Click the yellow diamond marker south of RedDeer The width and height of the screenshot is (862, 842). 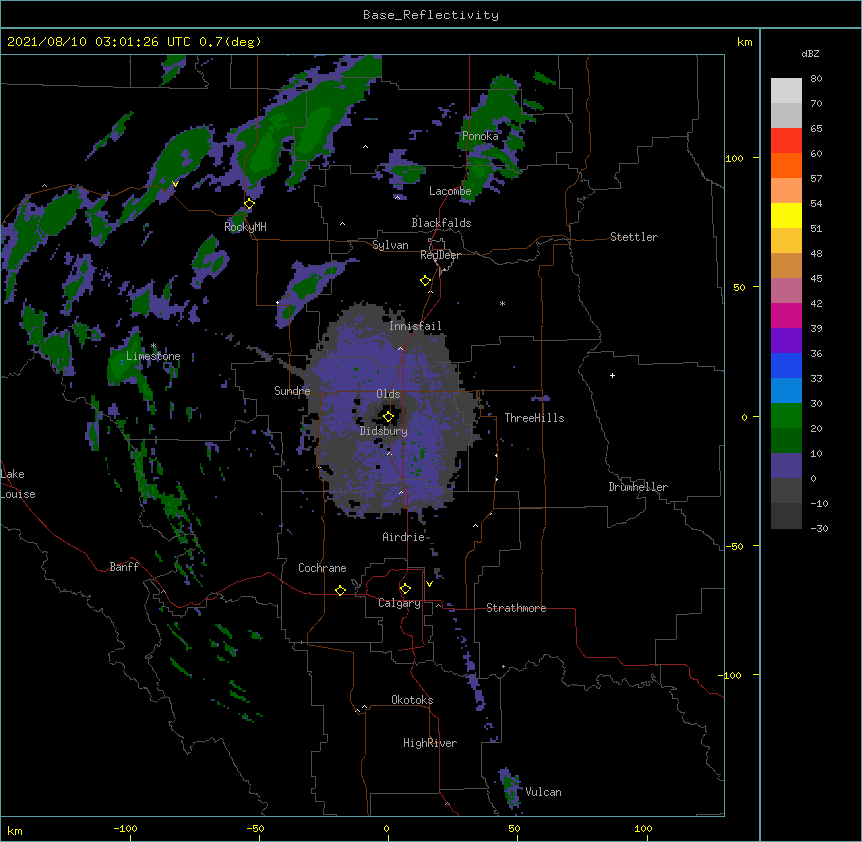(426, 281)
